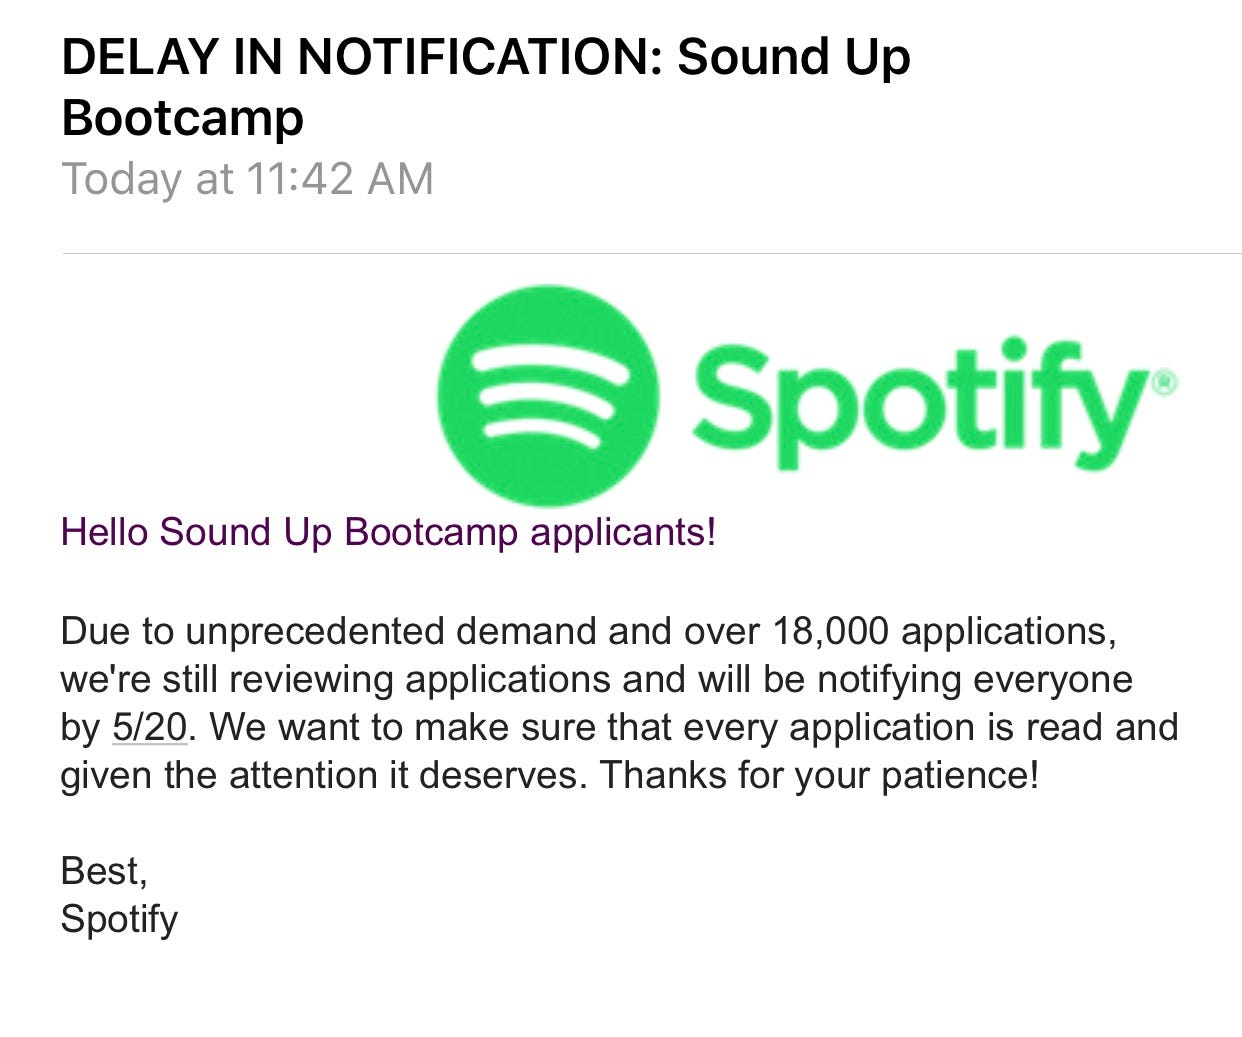Tap 'Thanks for your patience!' sentence
The width and height of the screenshot is (1242, 1037).
820,775
